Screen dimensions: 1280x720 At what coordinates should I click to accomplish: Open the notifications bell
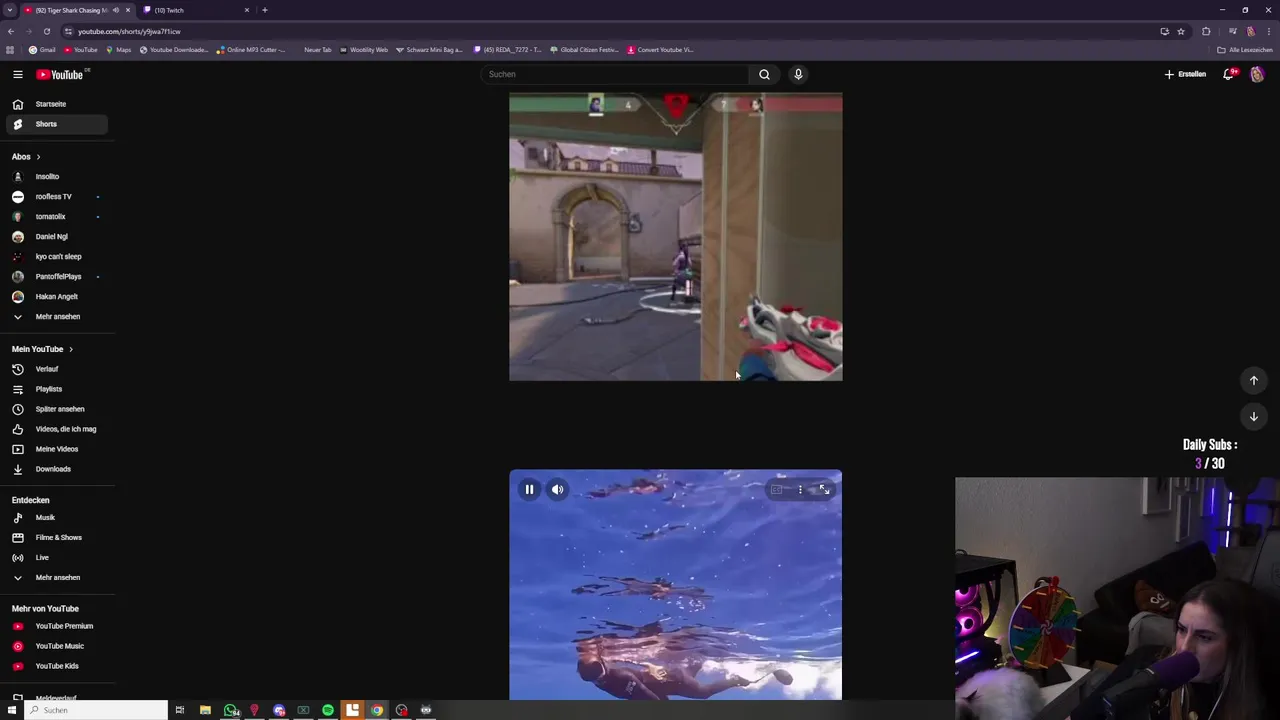click(1229, 74)
